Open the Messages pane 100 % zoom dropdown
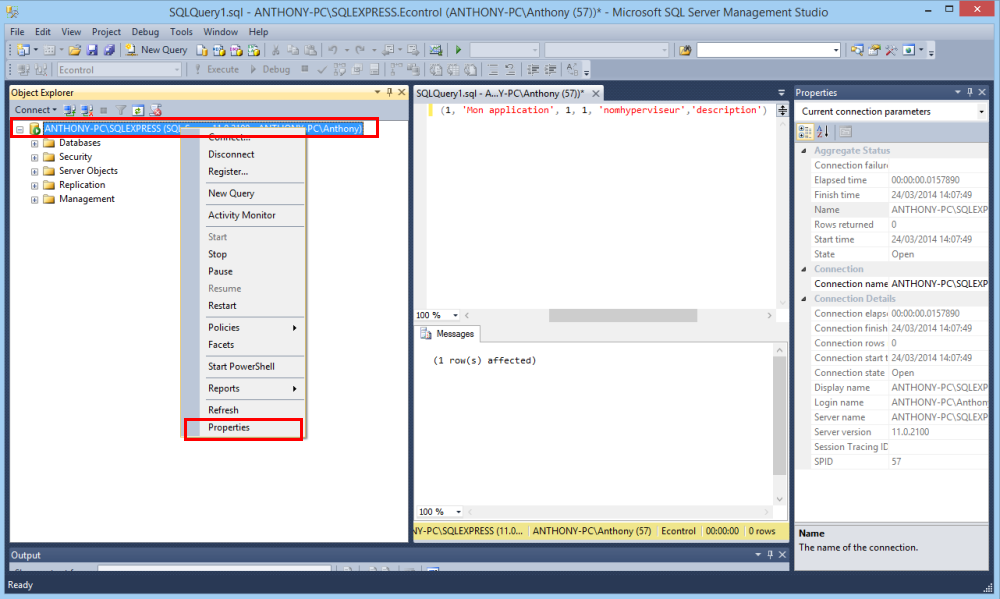 (458, 512)
